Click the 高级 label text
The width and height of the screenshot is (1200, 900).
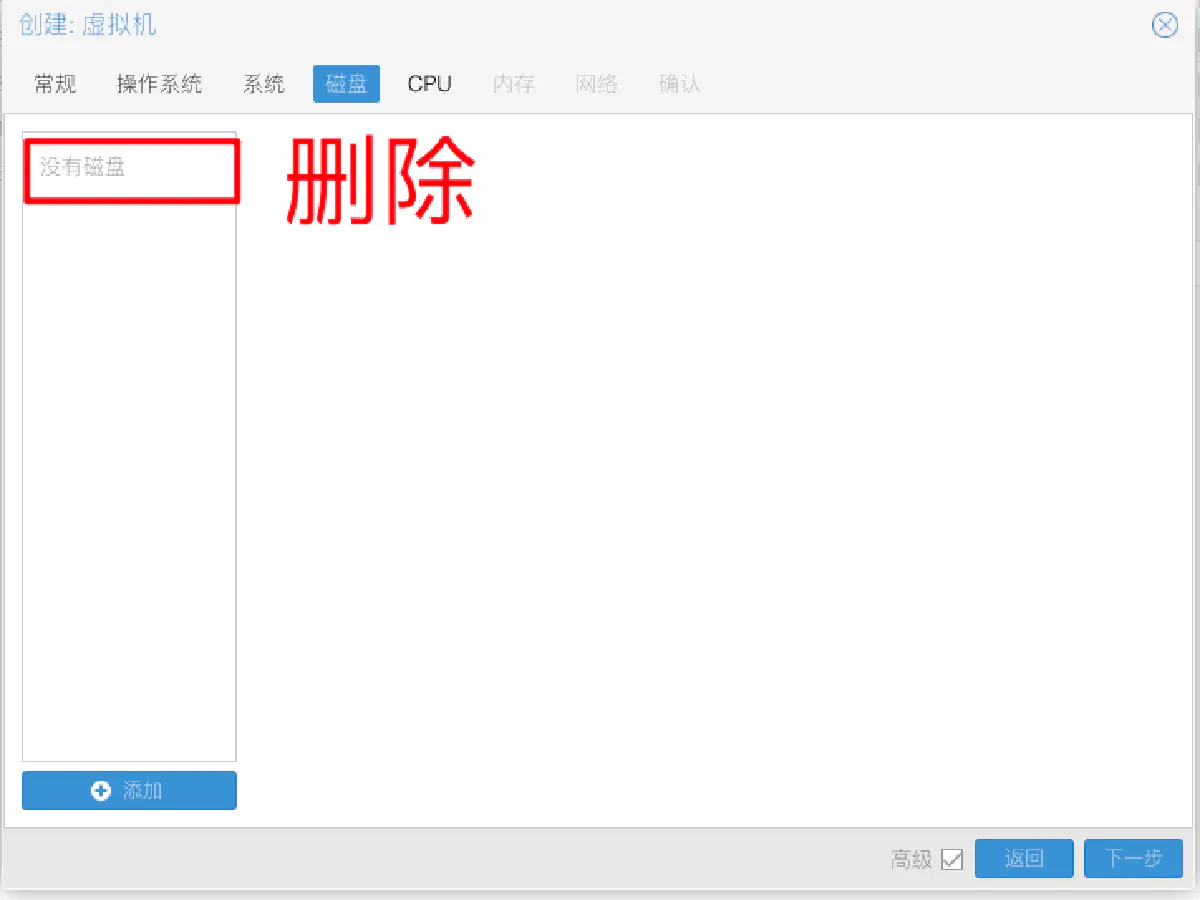(x=911, y=859)
